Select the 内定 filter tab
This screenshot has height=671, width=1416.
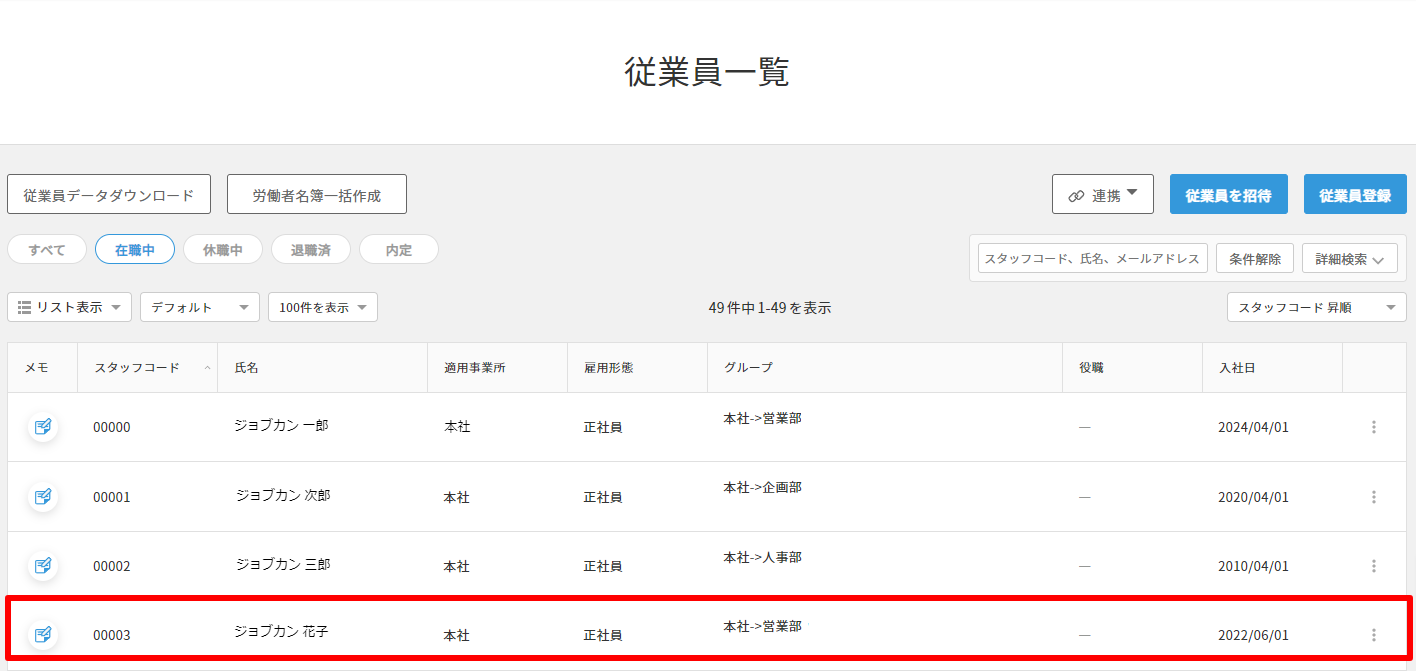click(398, 250)
